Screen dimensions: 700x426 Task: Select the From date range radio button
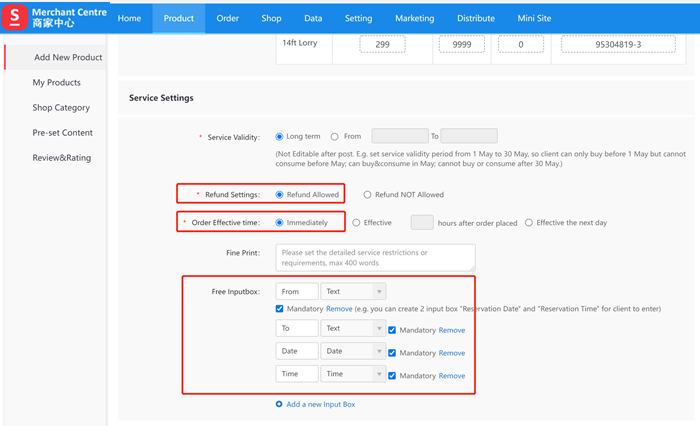pyautogui.click(x=334, y=137)
